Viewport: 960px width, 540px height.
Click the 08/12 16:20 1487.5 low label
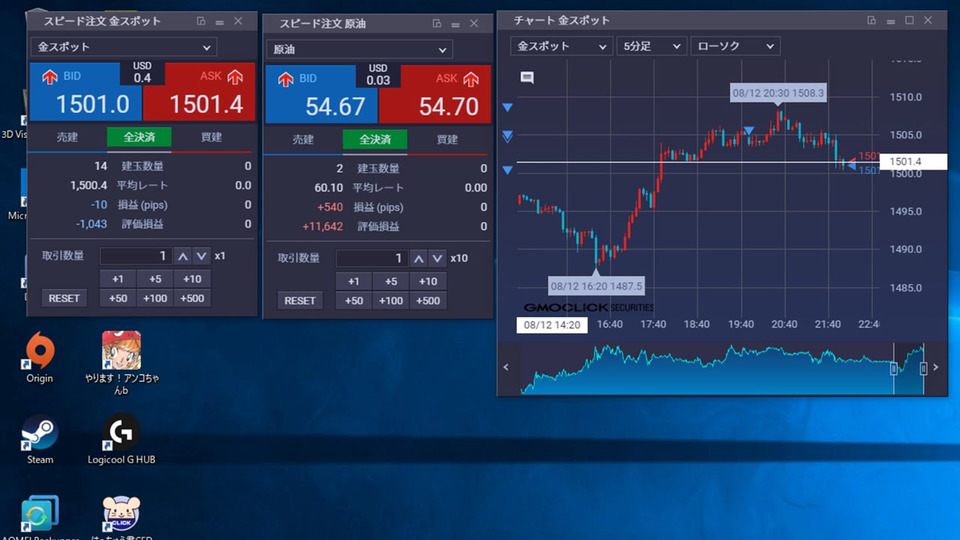coord(596,286)
